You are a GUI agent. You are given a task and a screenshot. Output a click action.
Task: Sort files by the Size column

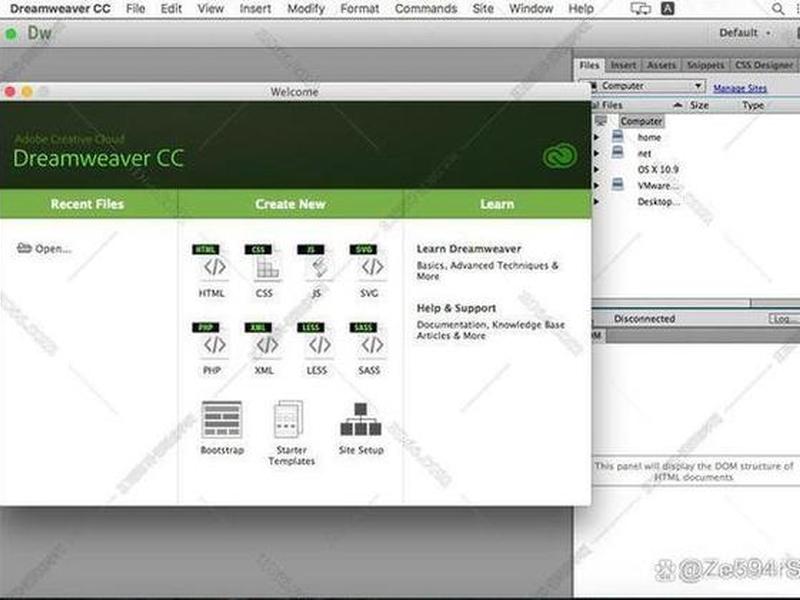tap(699, 105)
